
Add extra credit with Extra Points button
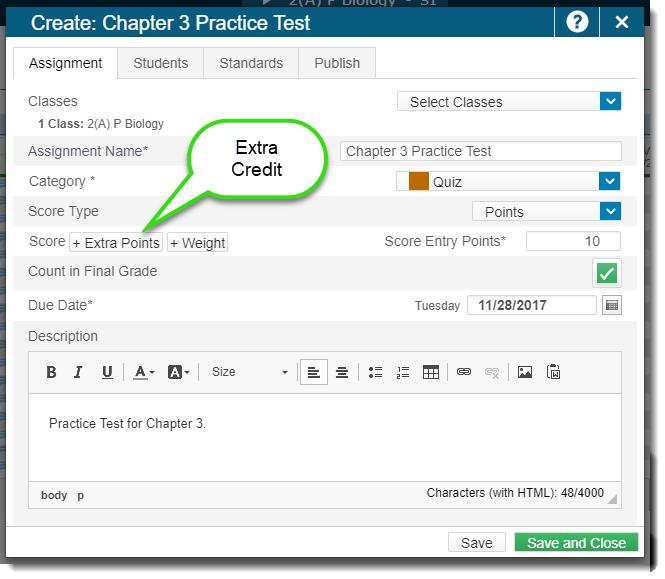[116, 243]
